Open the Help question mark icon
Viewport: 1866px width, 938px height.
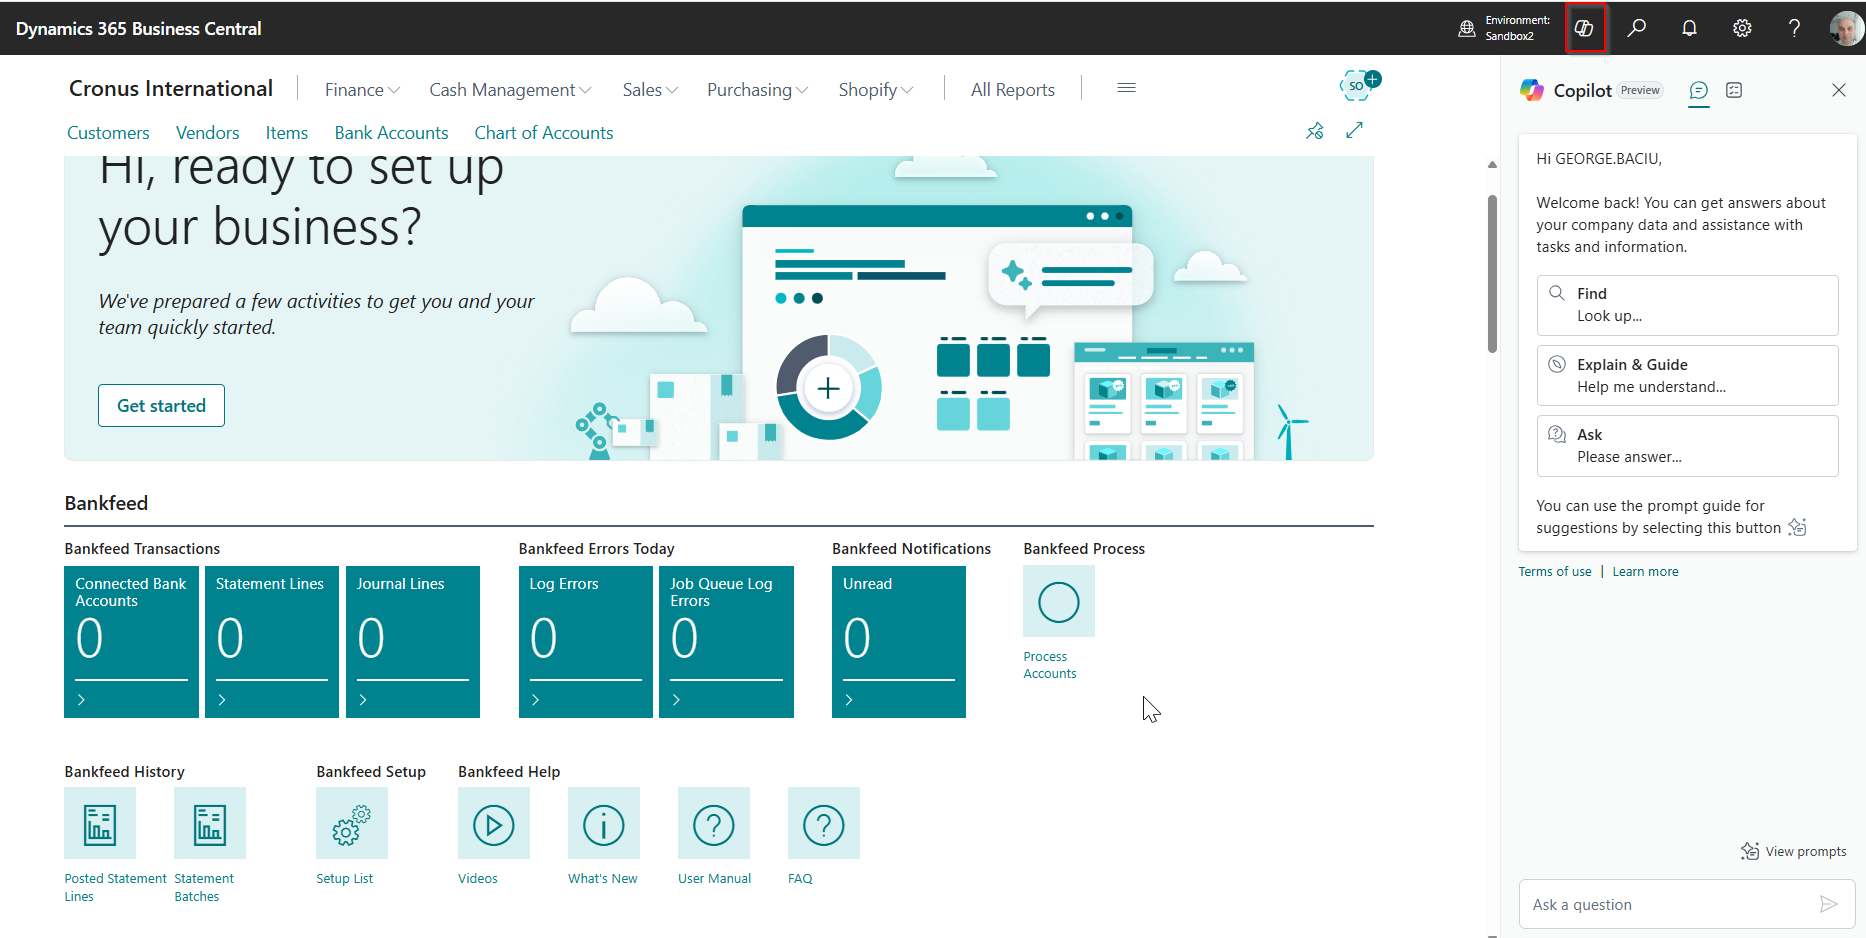[x=1794, y=28]
